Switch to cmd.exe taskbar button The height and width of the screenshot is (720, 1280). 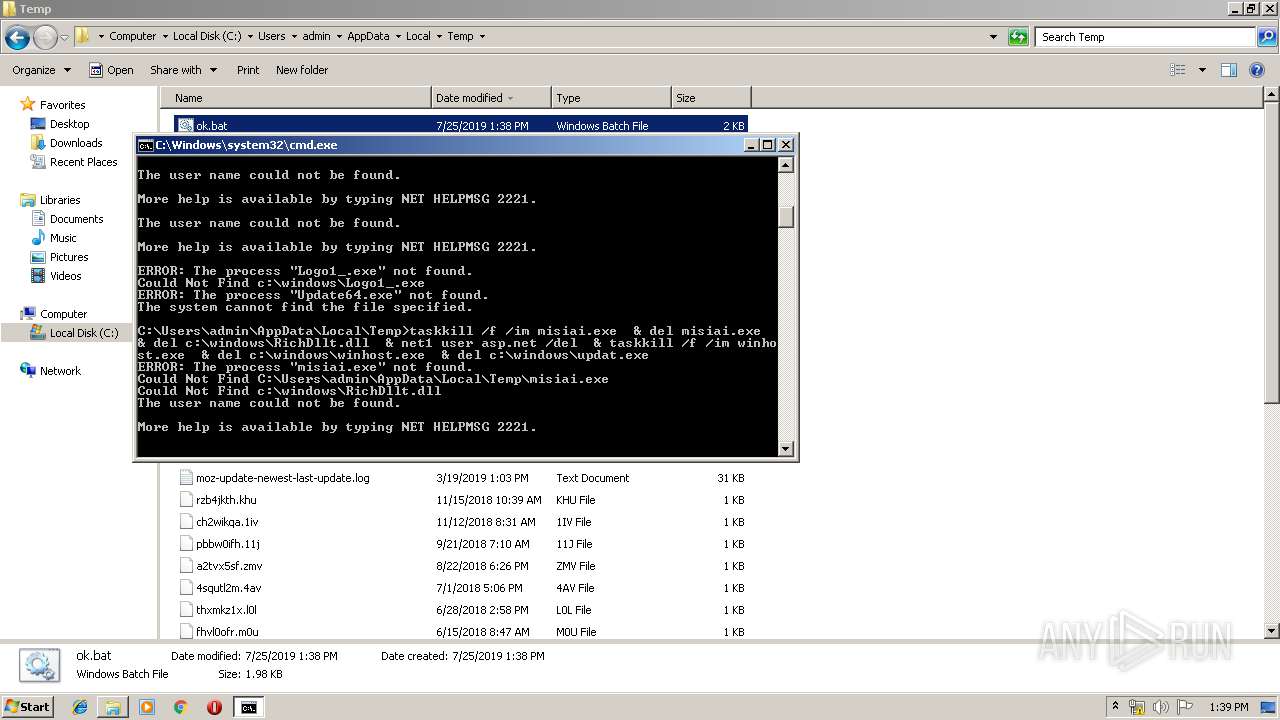click(x=248, y=707)
